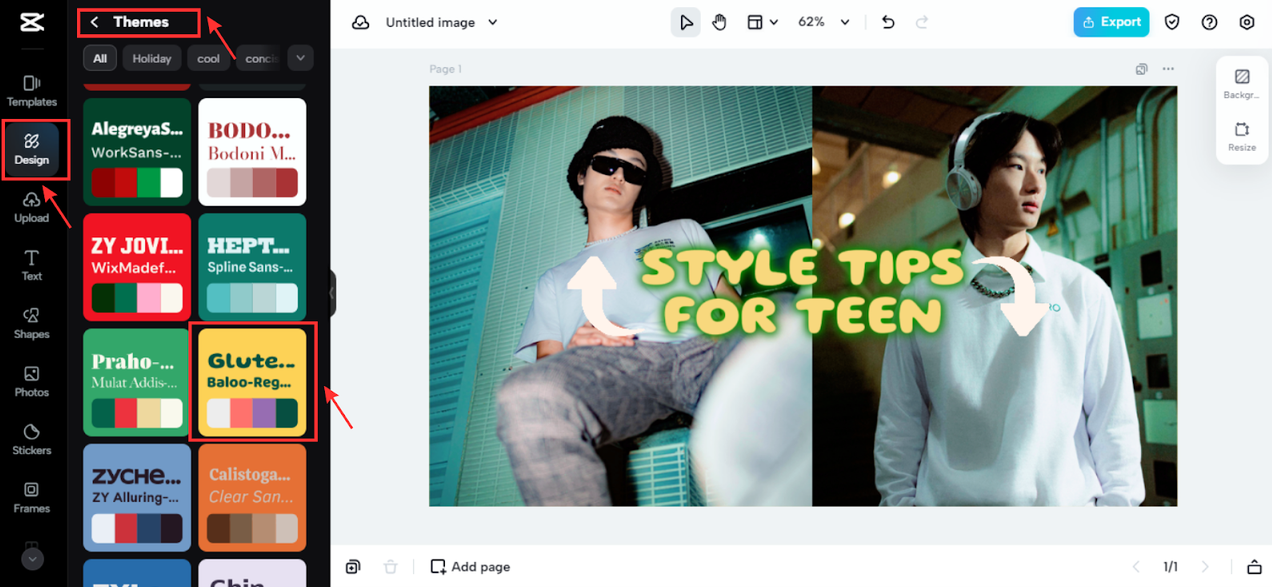Open the Resize option
Viewport: 1272px width, 587px height.
[x=1242, y=137]
